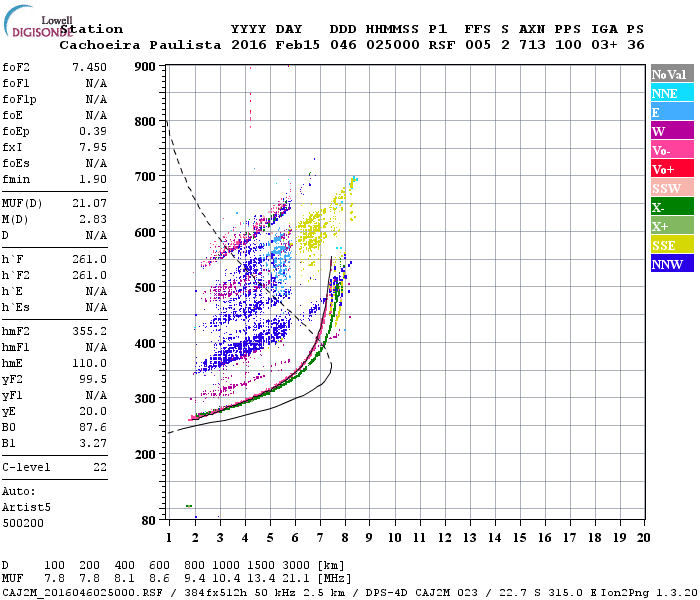The image size is (700, 600).
Task: Click the 20 MHz x-axis label
Action: click(643, 538)
